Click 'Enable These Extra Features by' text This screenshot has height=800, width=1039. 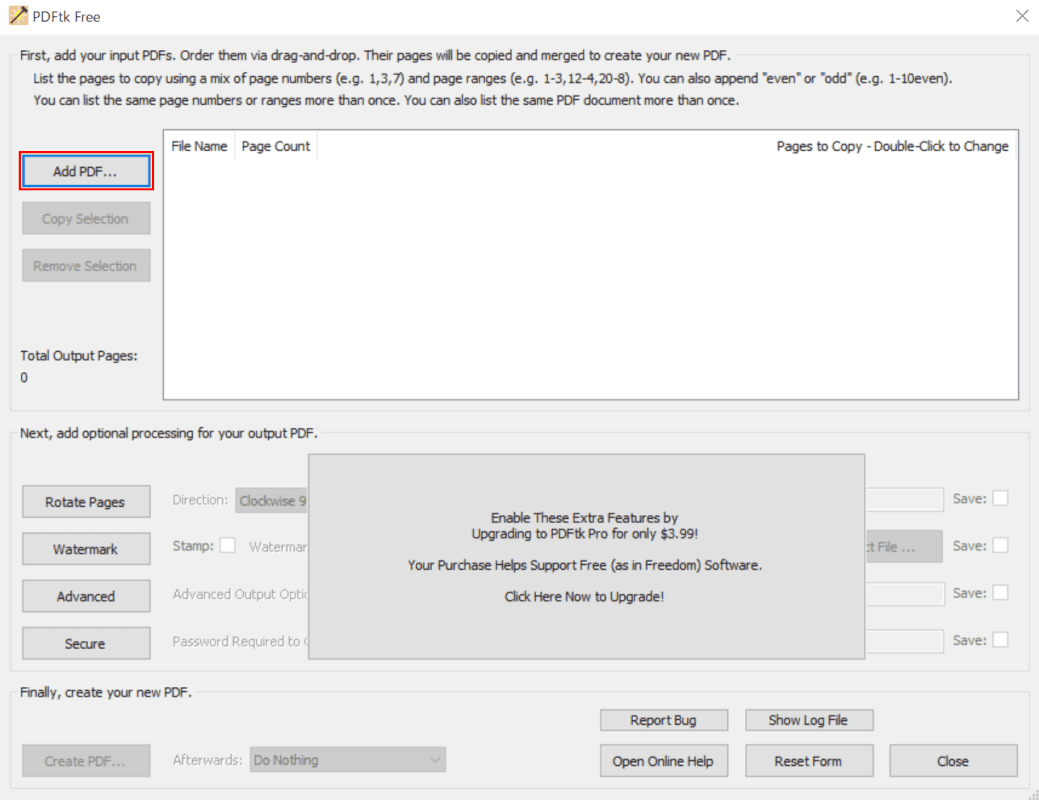click(x=584, y=518)
